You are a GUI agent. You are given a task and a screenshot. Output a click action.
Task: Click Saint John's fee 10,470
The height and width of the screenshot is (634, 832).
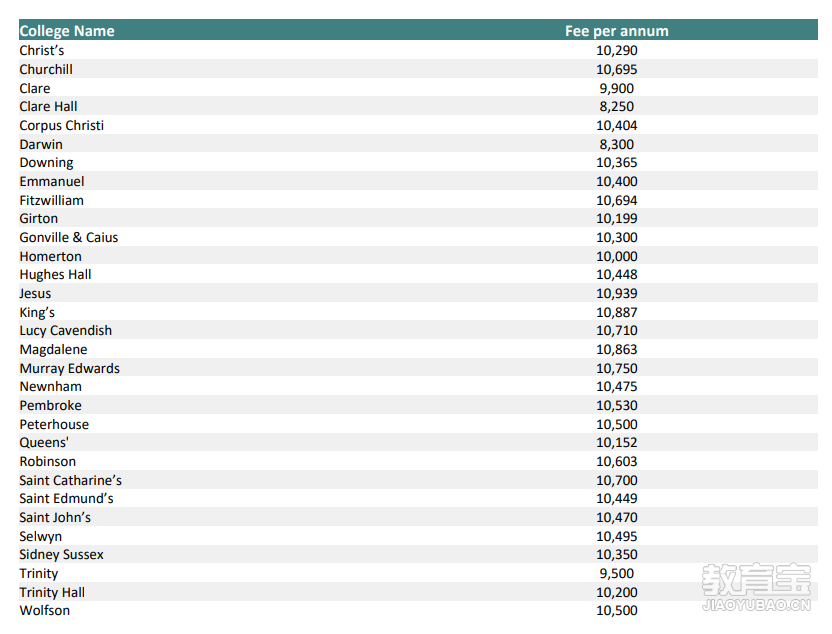click(x=617, y=517)
